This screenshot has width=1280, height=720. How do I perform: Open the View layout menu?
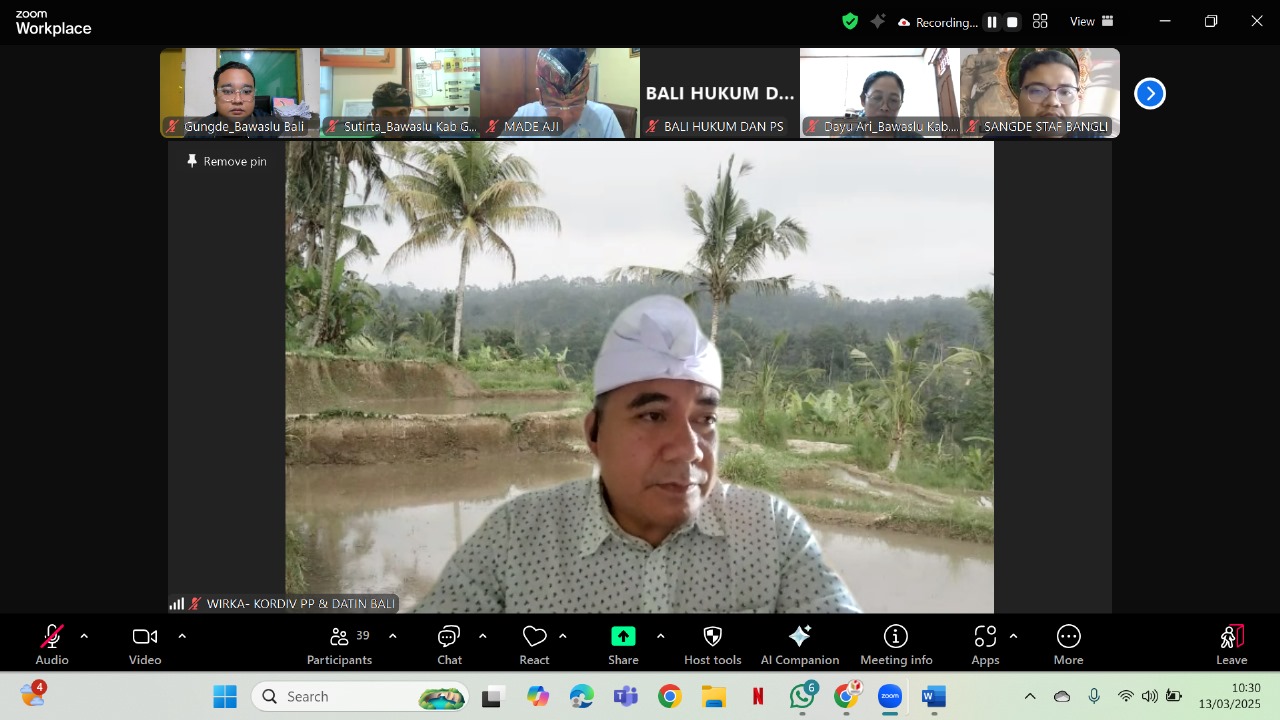1091,22
